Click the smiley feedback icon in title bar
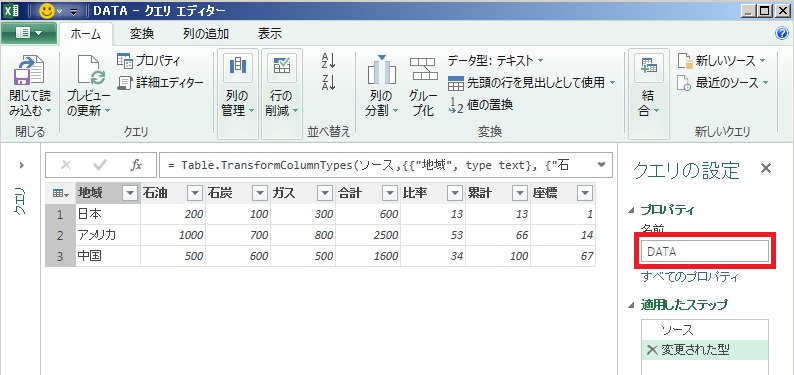 coord(47,10)
